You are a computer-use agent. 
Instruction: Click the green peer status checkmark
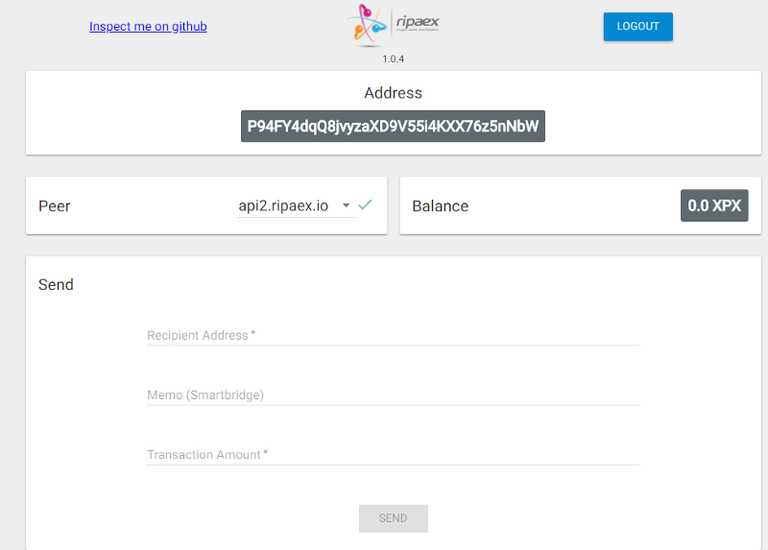click(x=365, y=205)
